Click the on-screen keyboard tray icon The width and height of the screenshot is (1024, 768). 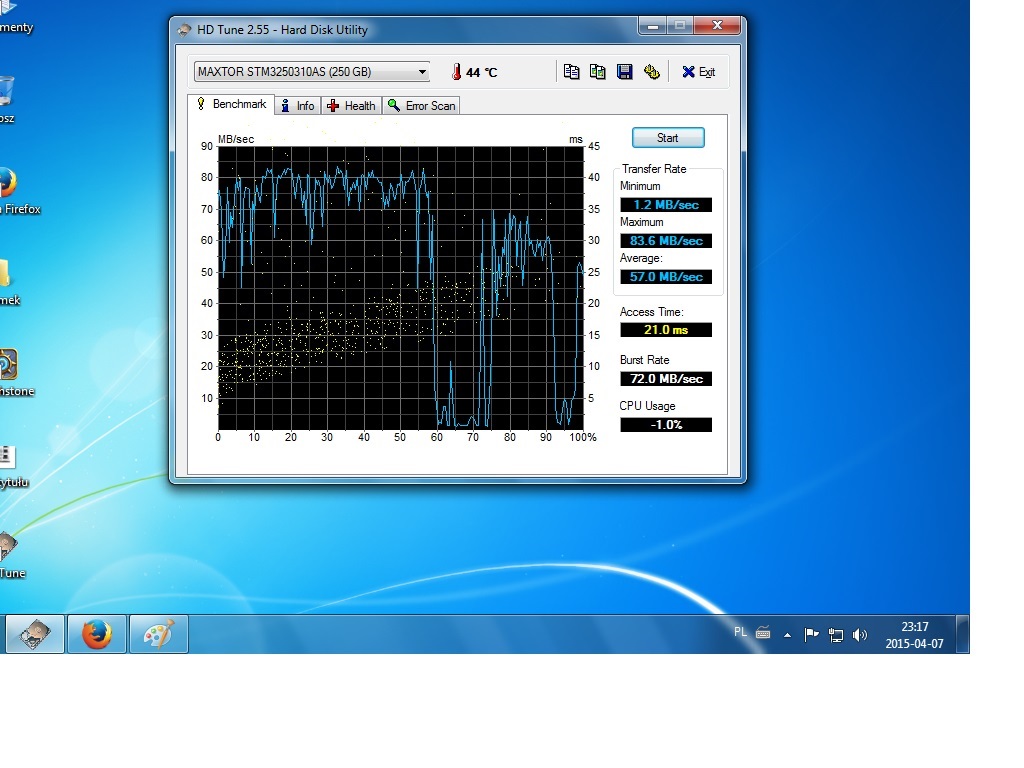pos(763,632)
